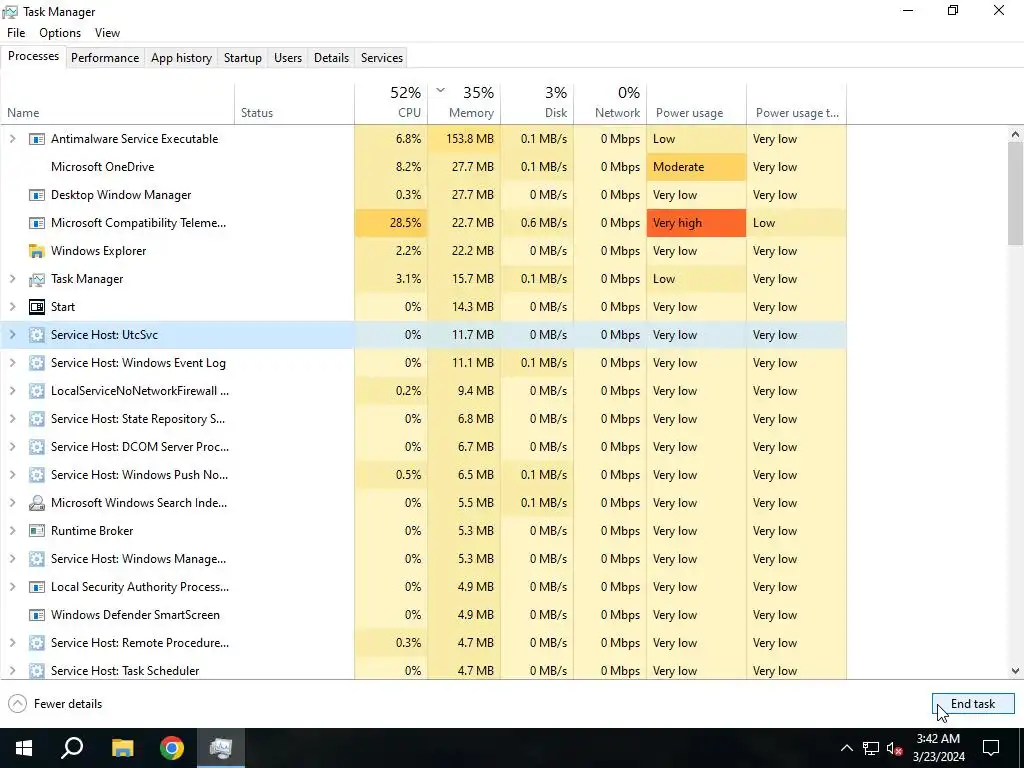Expand Runtime Broker process group

point(12,531)
